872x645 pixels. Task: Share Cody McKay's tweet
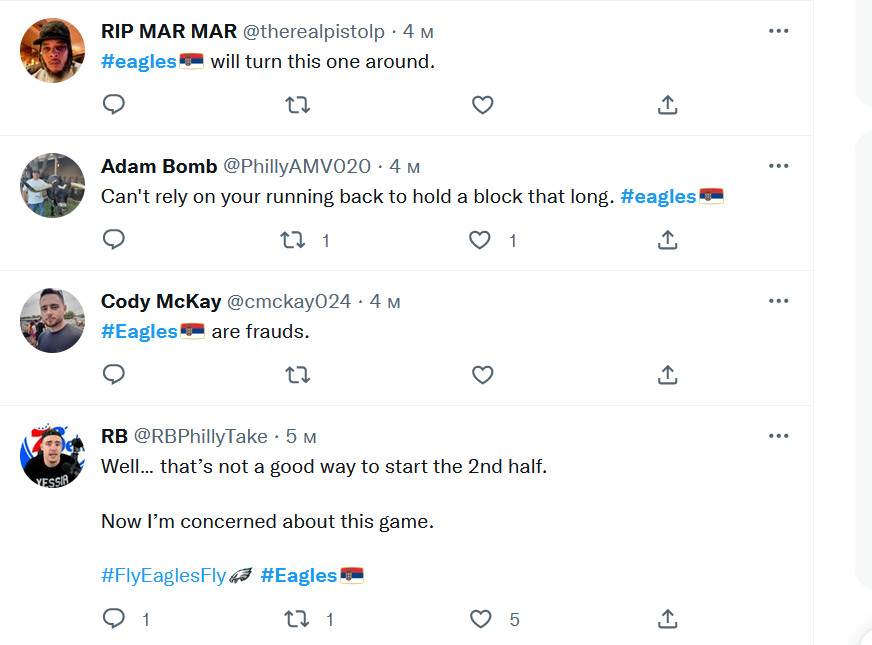668,374
